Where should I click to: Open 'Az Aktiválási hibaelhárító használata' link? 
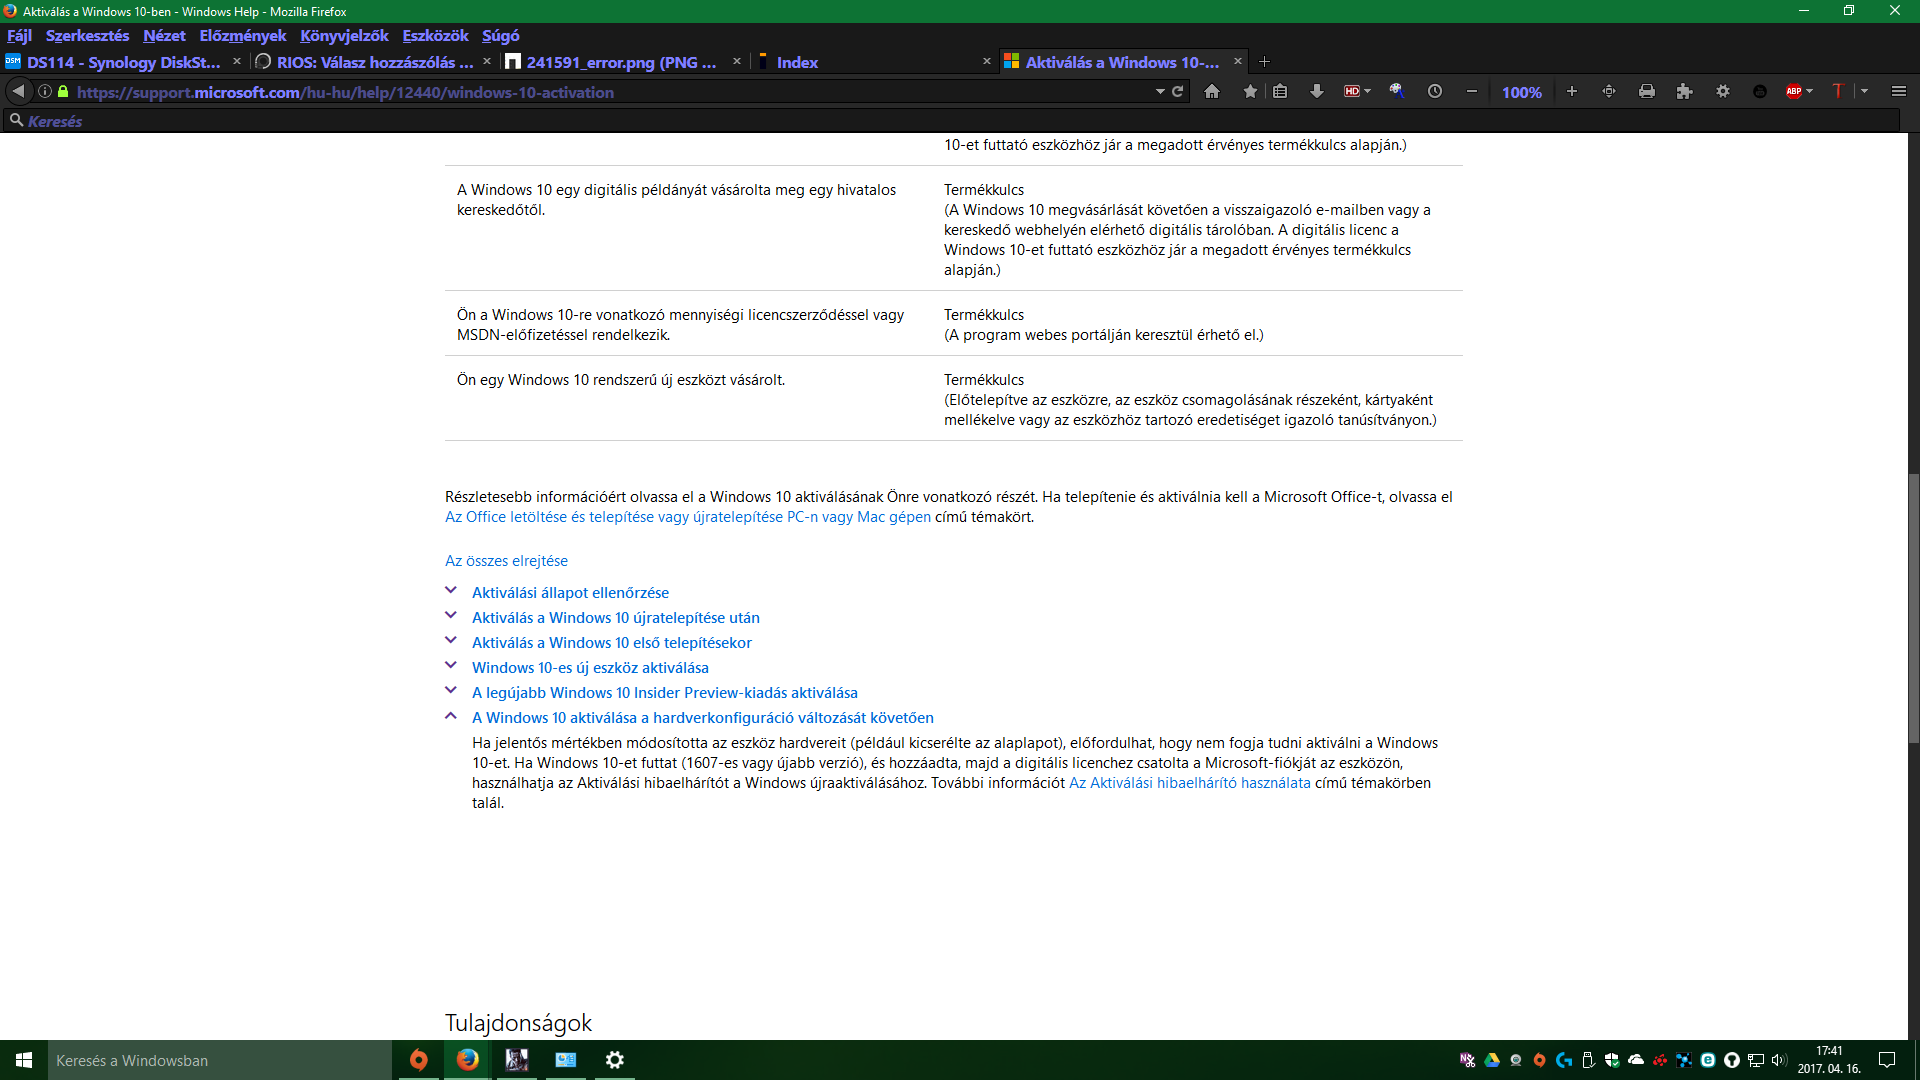[x=1190, y=783]
